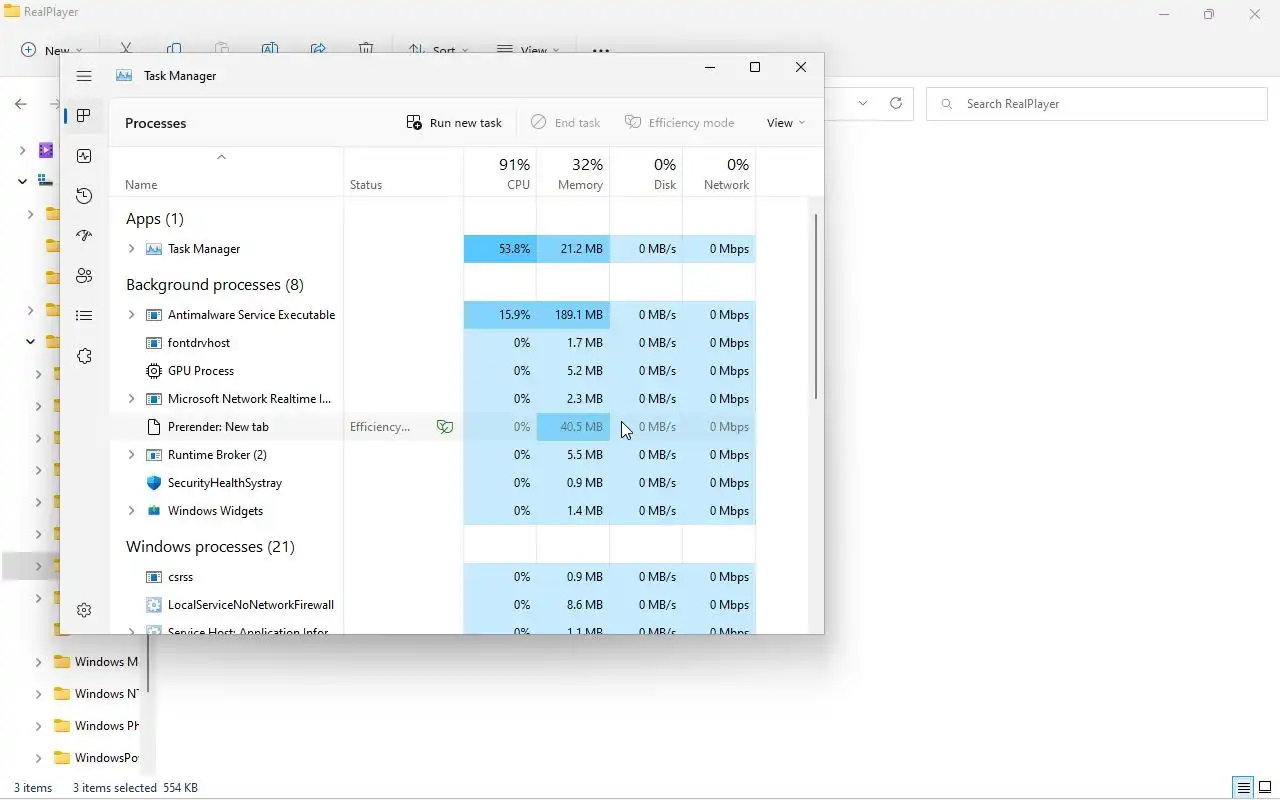Collapse the sort direction caret above Name
Viewport: 1280px width, 800px height.
coord(221,157)
